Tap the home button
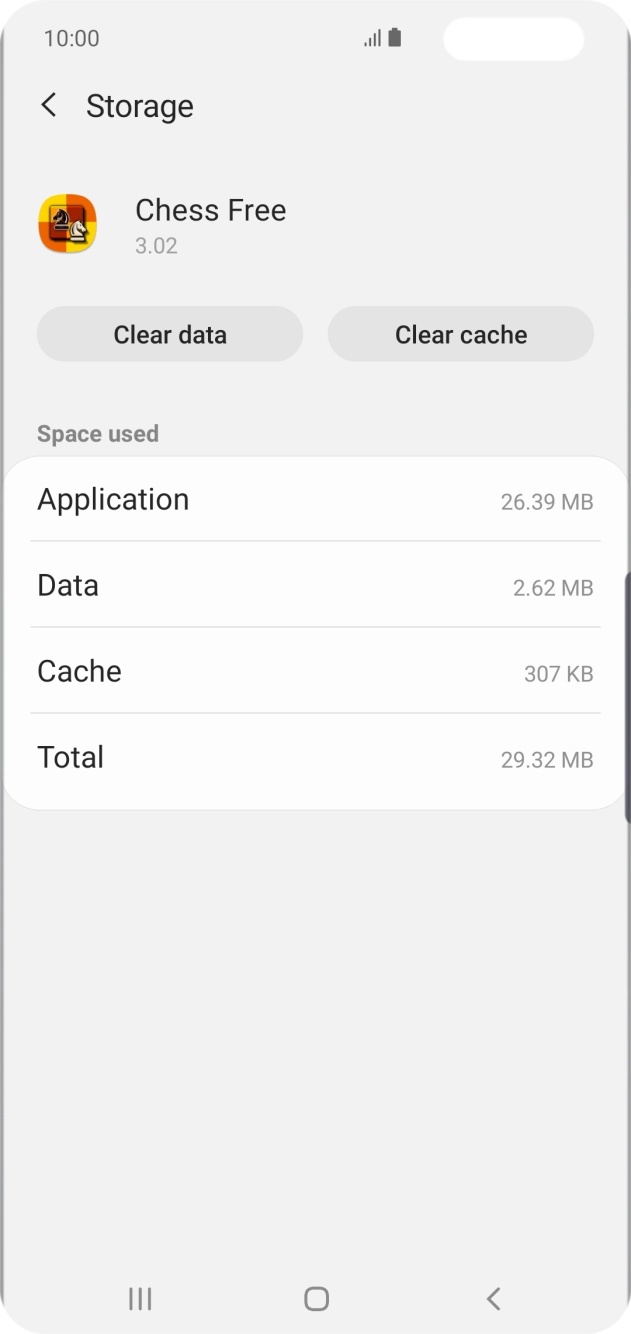The image size is (631, 1334). coord(315,1298)
